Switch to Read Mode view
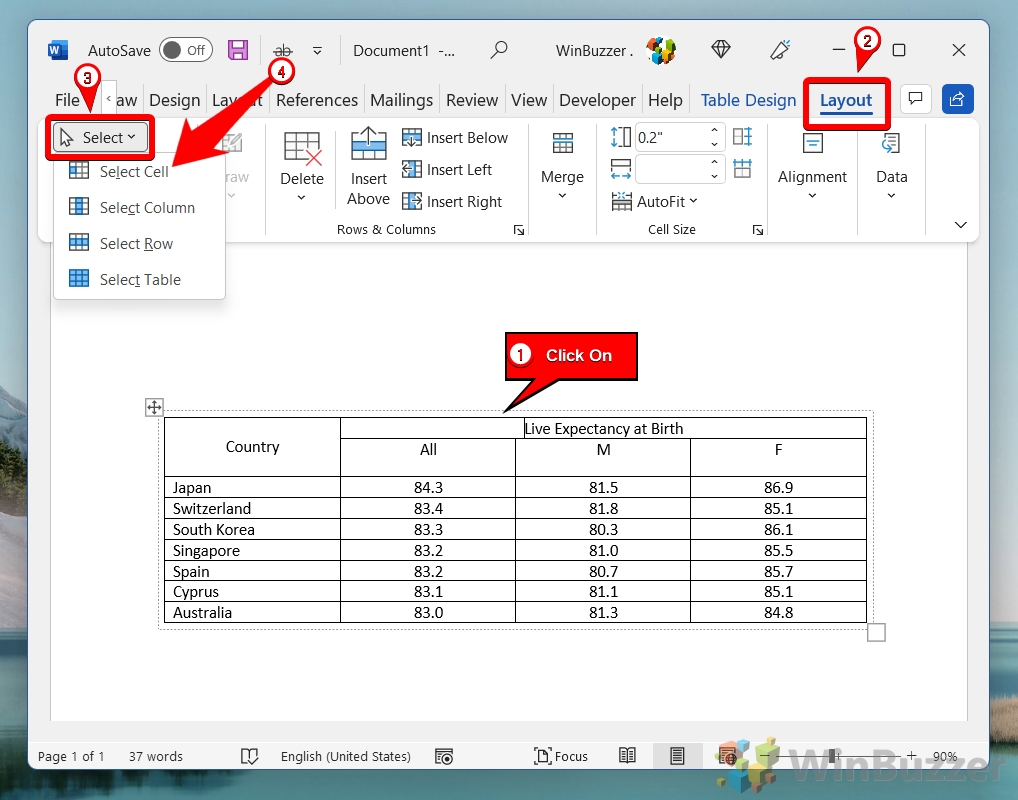This screenshot has width=1018, height=800. (x=628, y=756)
